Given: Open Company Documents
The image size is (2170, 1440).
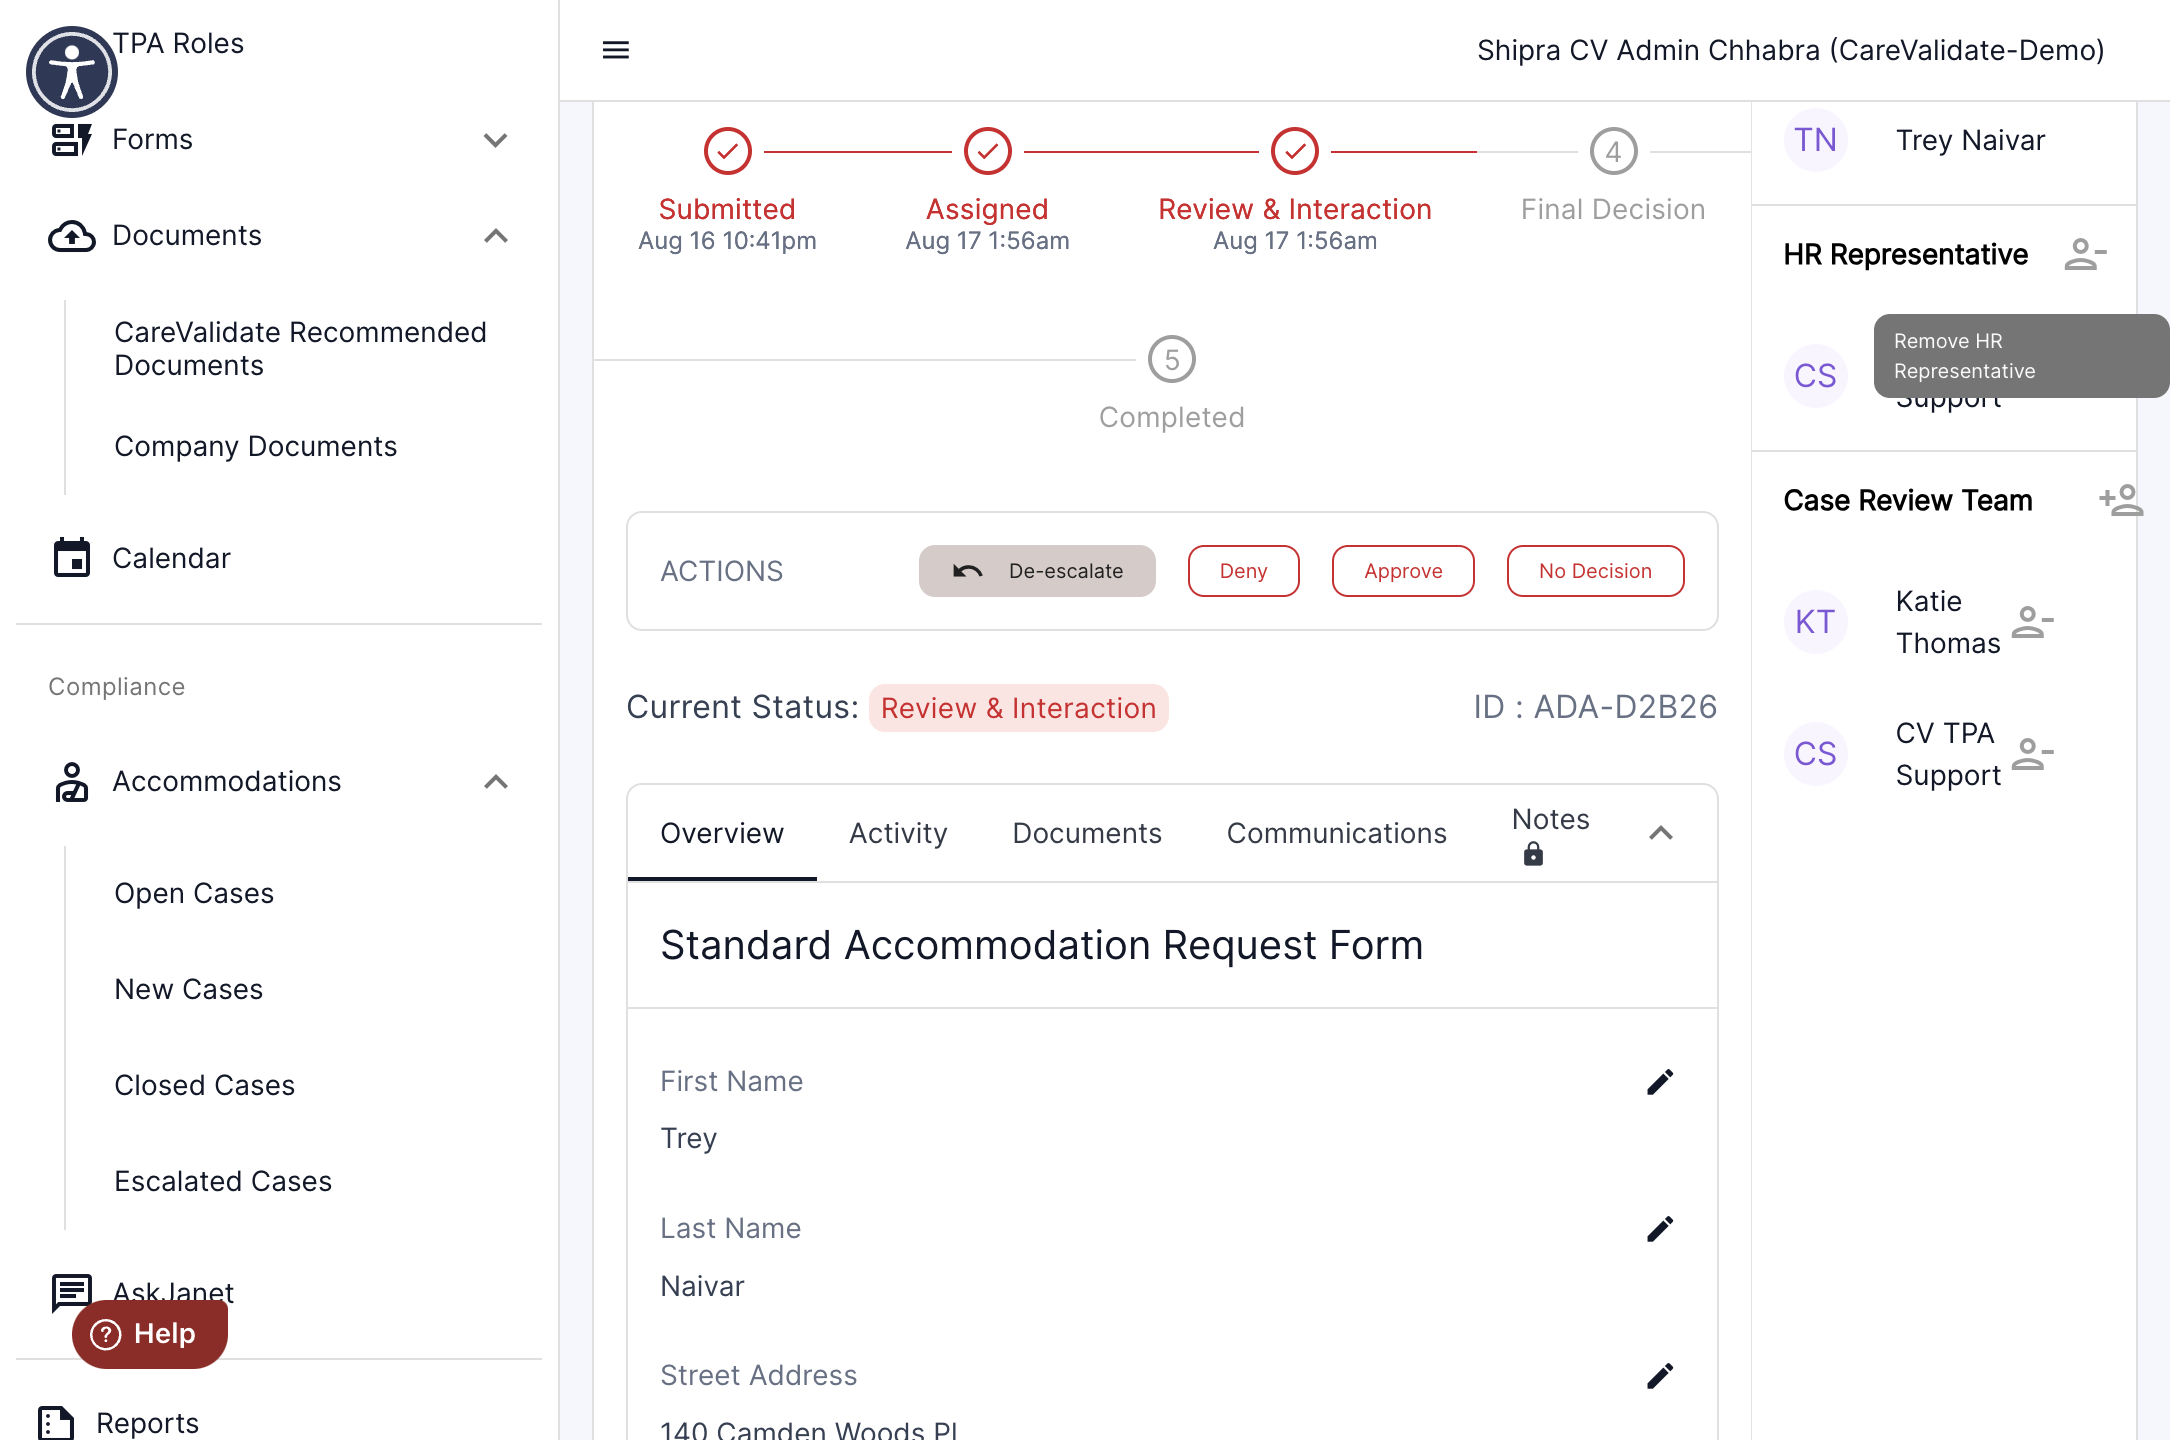Looking at the screenshot, I should click(x=255, y=446).
